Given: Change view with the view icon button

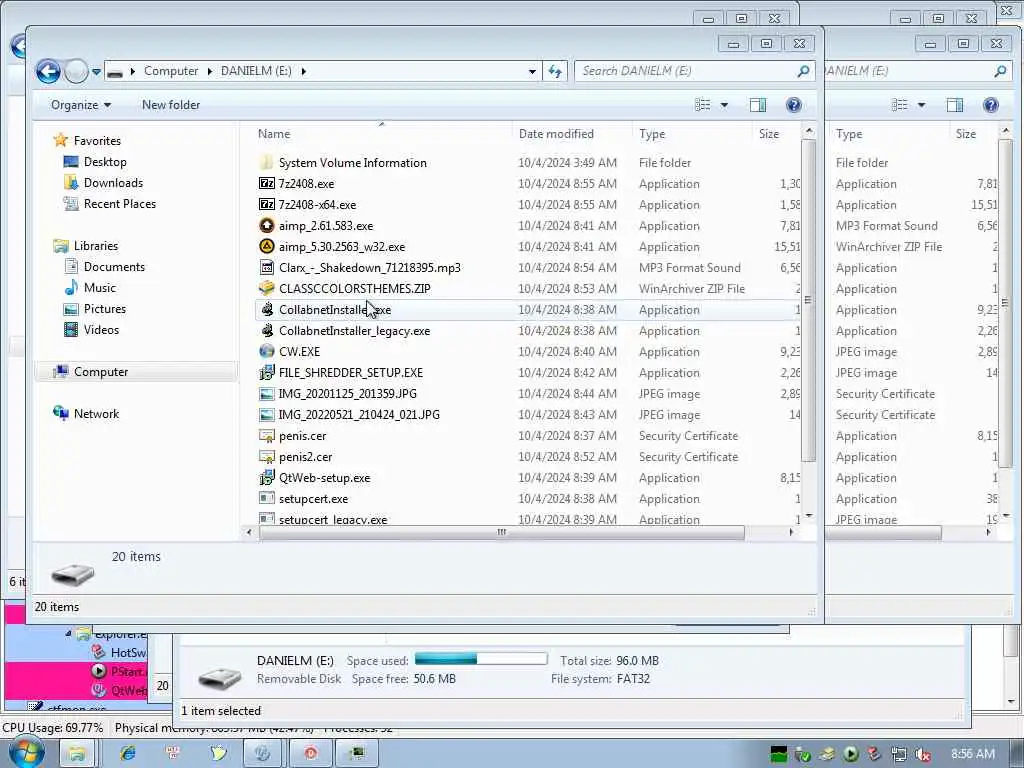Looking at the screenshot, I should tap(703, 105).
